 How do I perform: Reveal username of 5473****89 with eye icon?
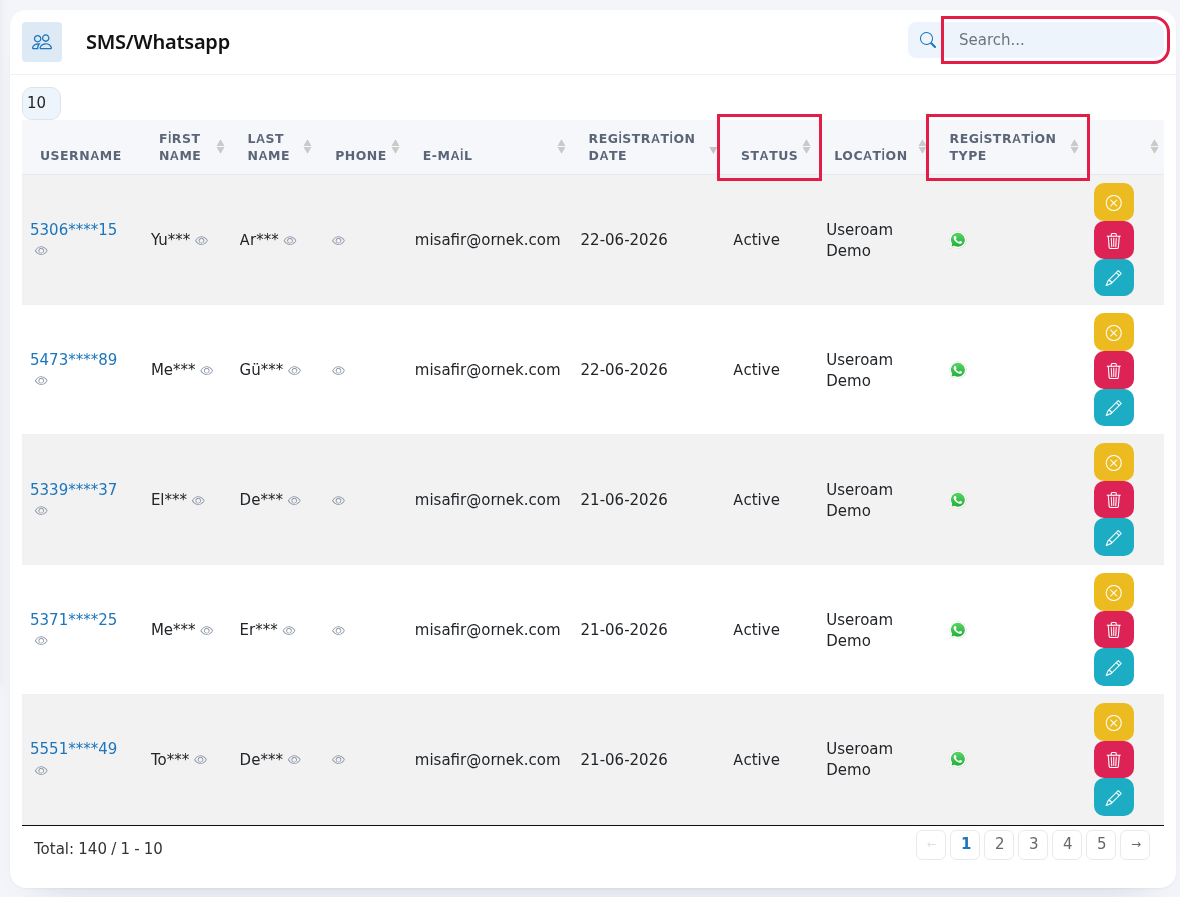(41, 382)
